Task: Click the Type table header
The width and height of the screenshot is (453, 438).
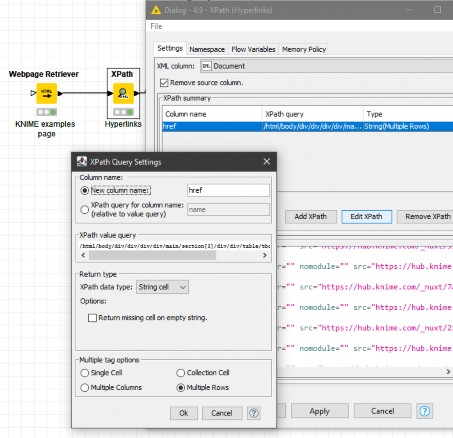Action: [x=408, y=114]
